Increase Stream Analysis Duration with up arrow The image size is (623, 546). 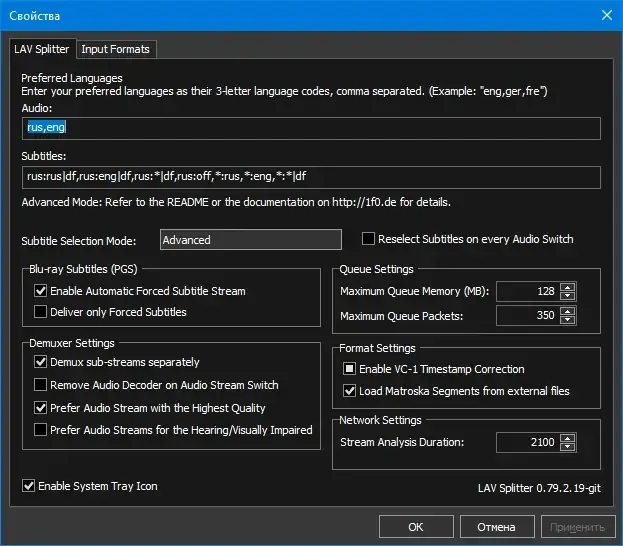point(567,438)
